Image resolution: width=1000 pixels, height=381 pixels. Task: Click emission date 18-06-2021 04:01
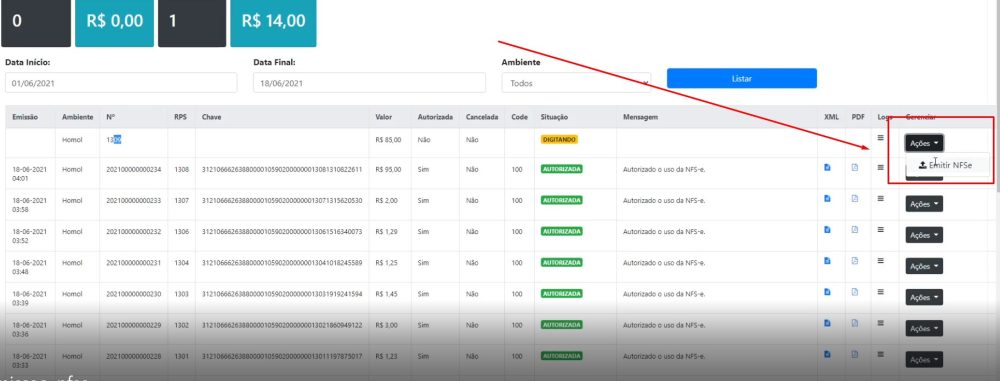click(29, 173)
